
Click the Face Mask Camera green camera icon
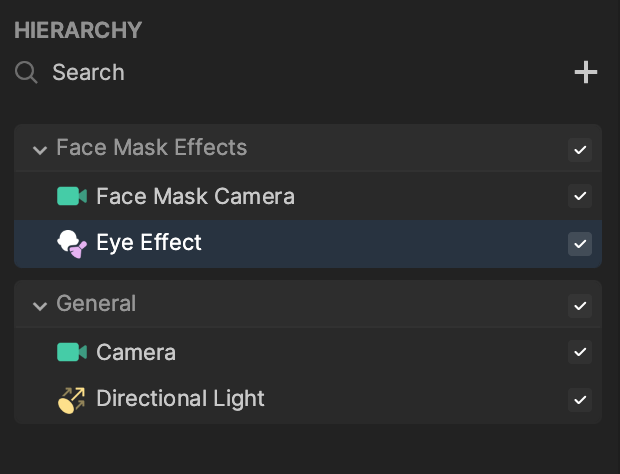tap(72, 196)
